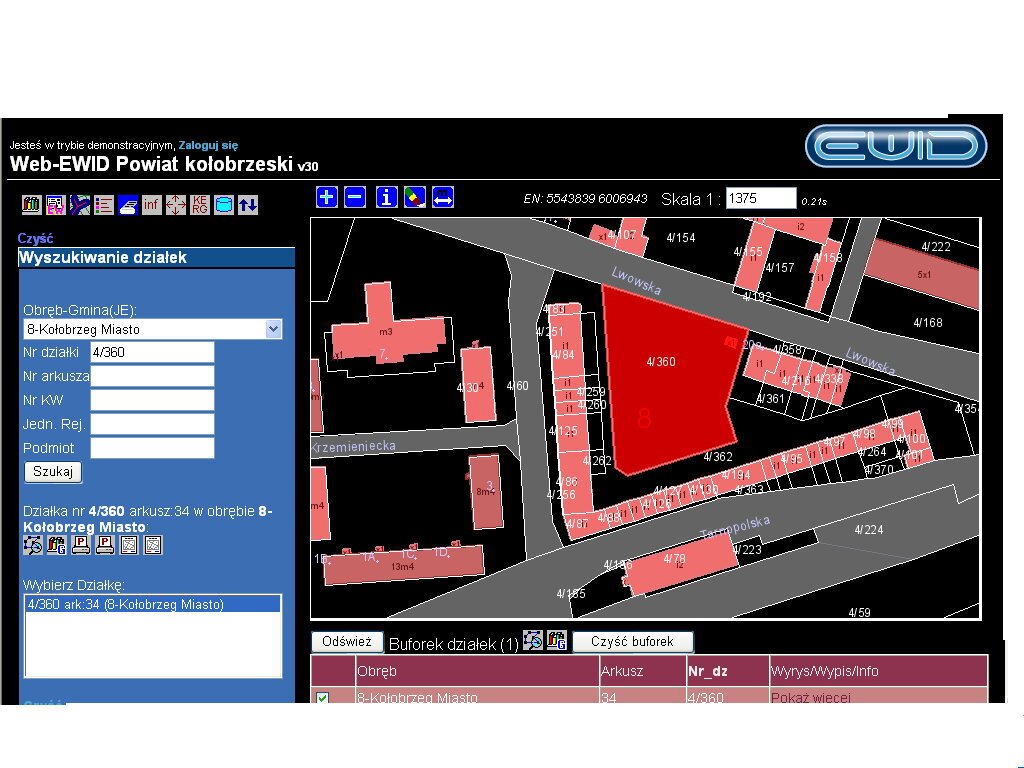The width and height of the screenshot is (1024, 768).
Task: Click the scanner icon with blue background
Action: pos(128,205)
